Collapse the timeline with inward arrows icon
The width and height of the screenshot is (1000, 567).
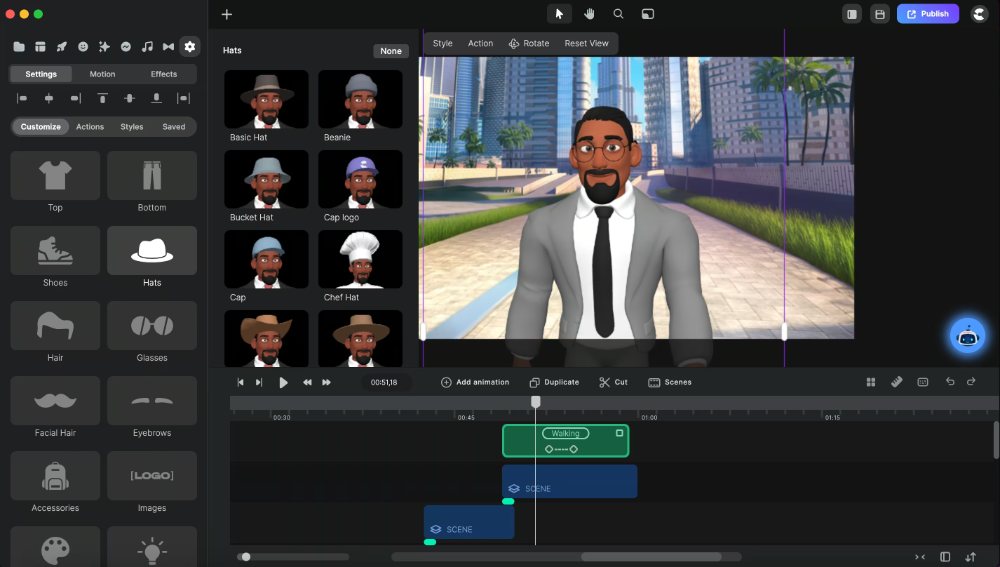pyautogui.click(x=920, y=557)
